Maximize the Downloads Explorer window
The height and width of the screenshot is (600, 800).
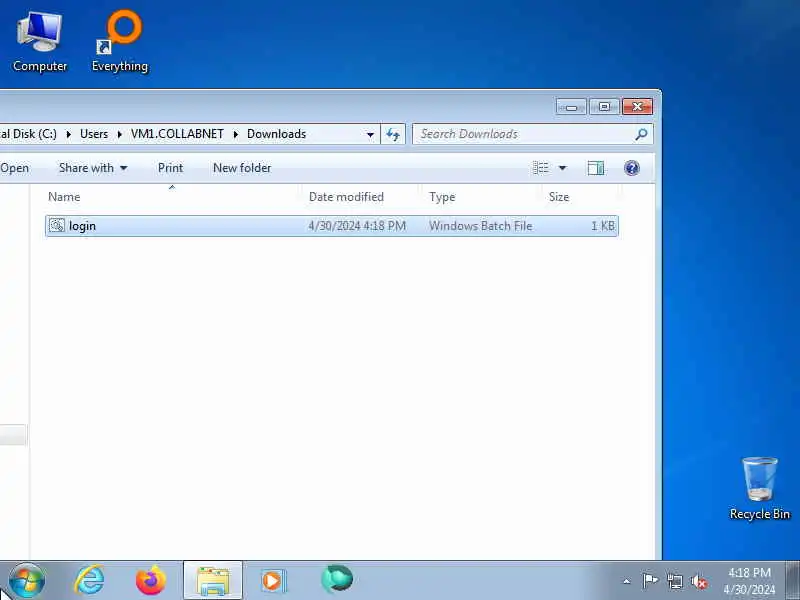pos(604,107)
